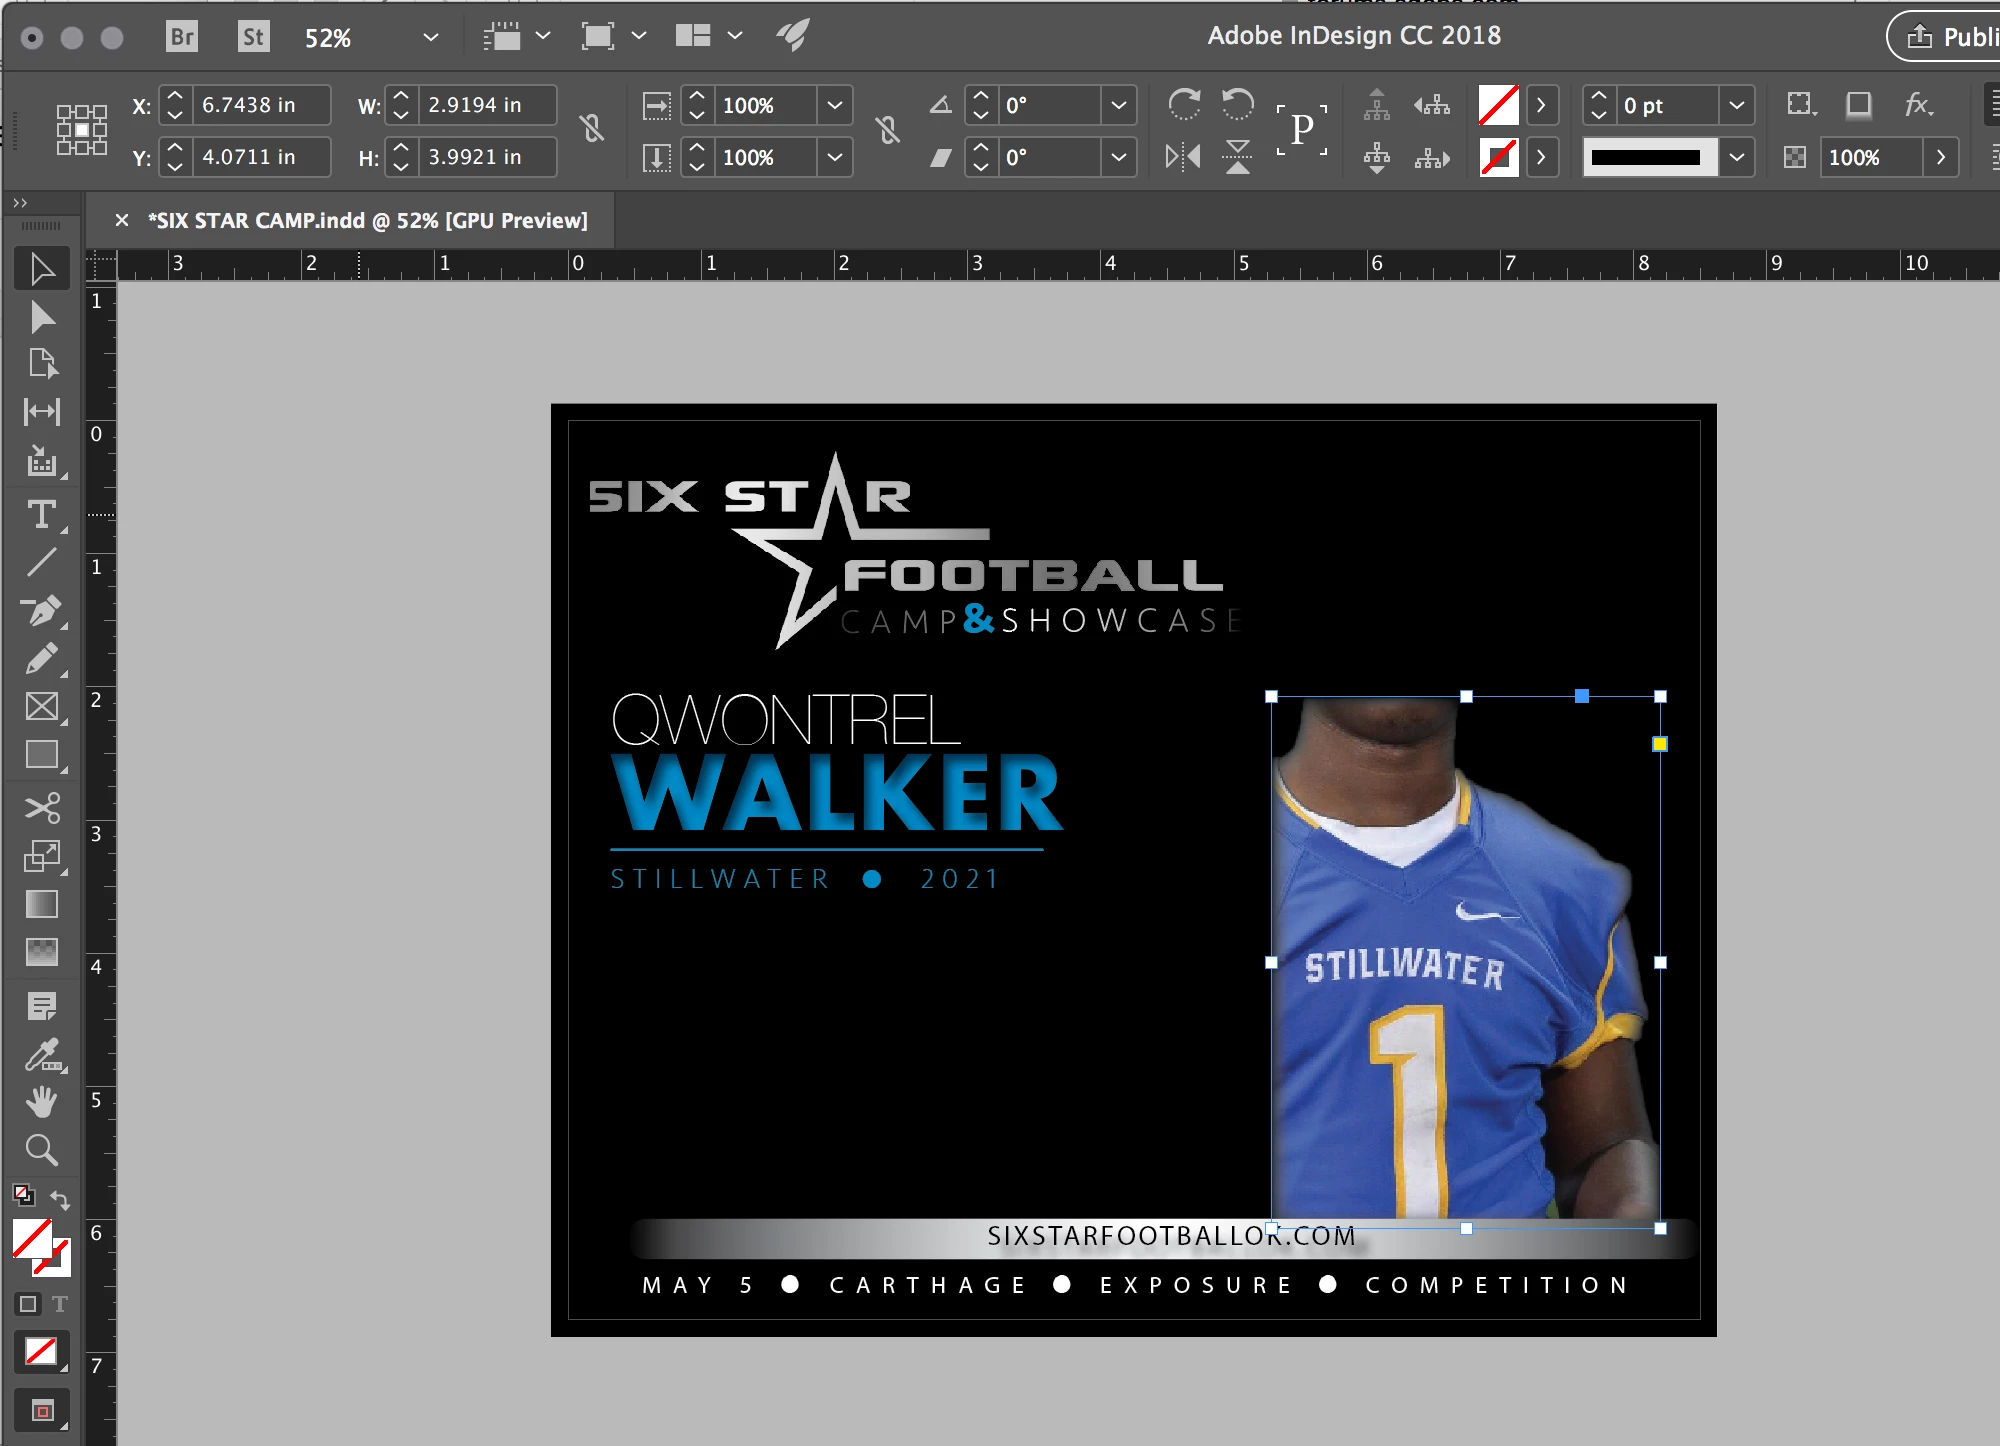Expand the stroke weight 0 pt dropdown
2000x1446 pixels.
point(1737,105)
